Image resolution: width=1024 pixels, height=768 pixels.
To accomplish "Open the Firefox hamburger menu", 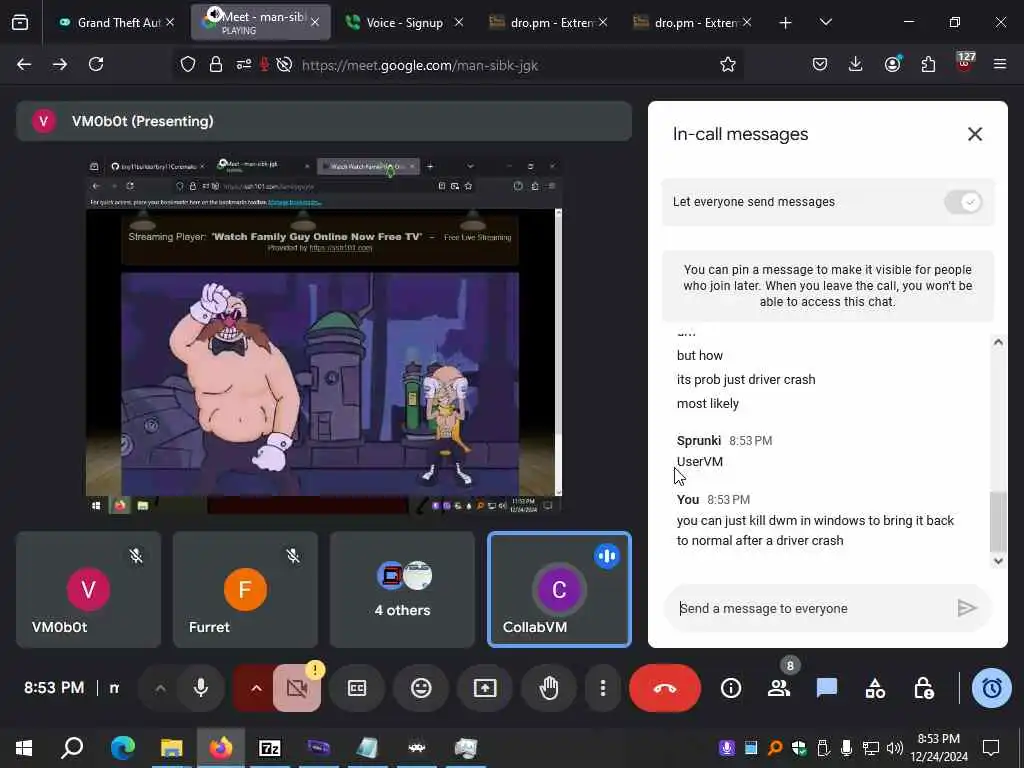I will 1000,64.
